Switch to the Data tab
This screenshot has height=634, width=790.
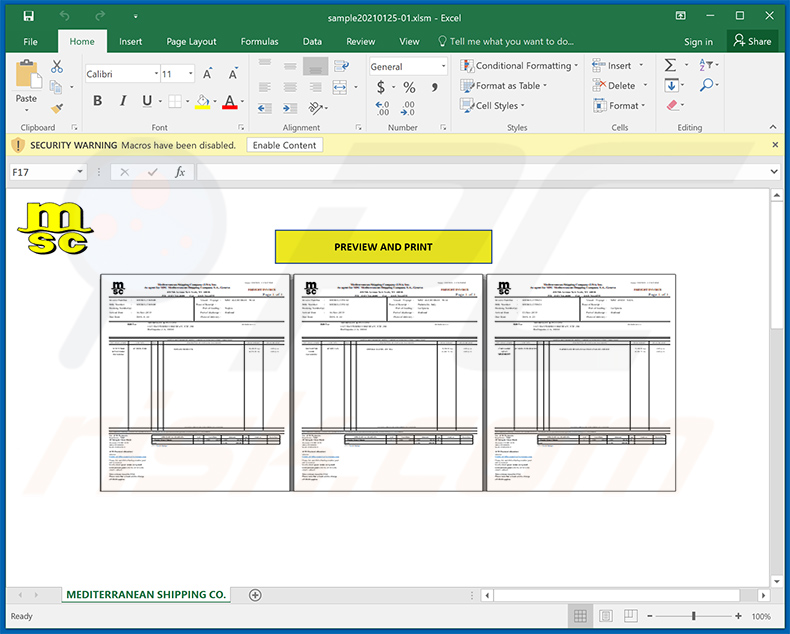point(312,41)
